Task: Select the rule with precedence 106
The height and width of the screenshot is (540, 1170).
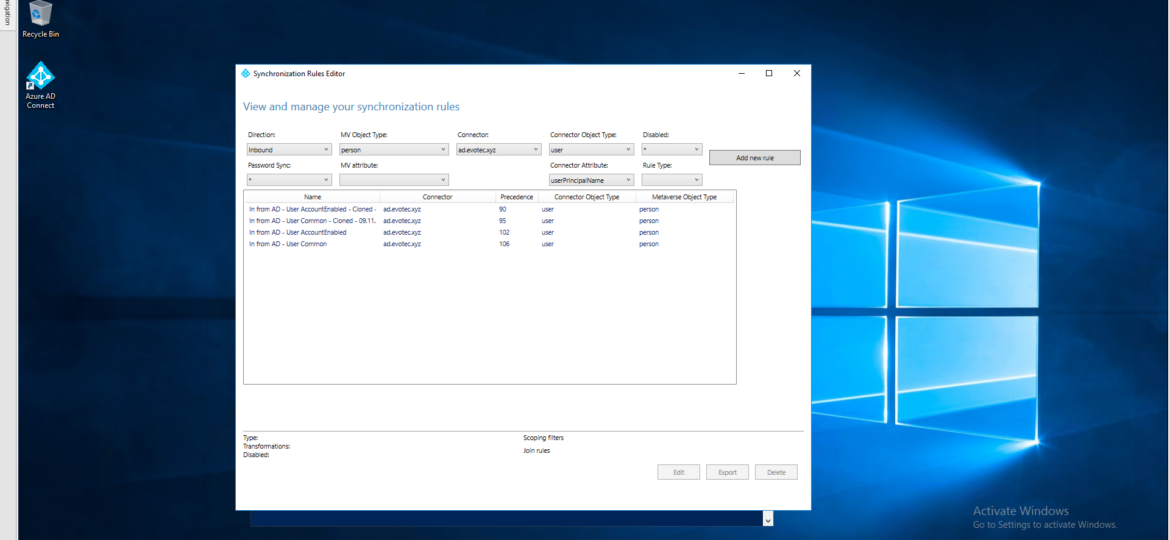Action: pyautogui.click(x=489, y=244)
